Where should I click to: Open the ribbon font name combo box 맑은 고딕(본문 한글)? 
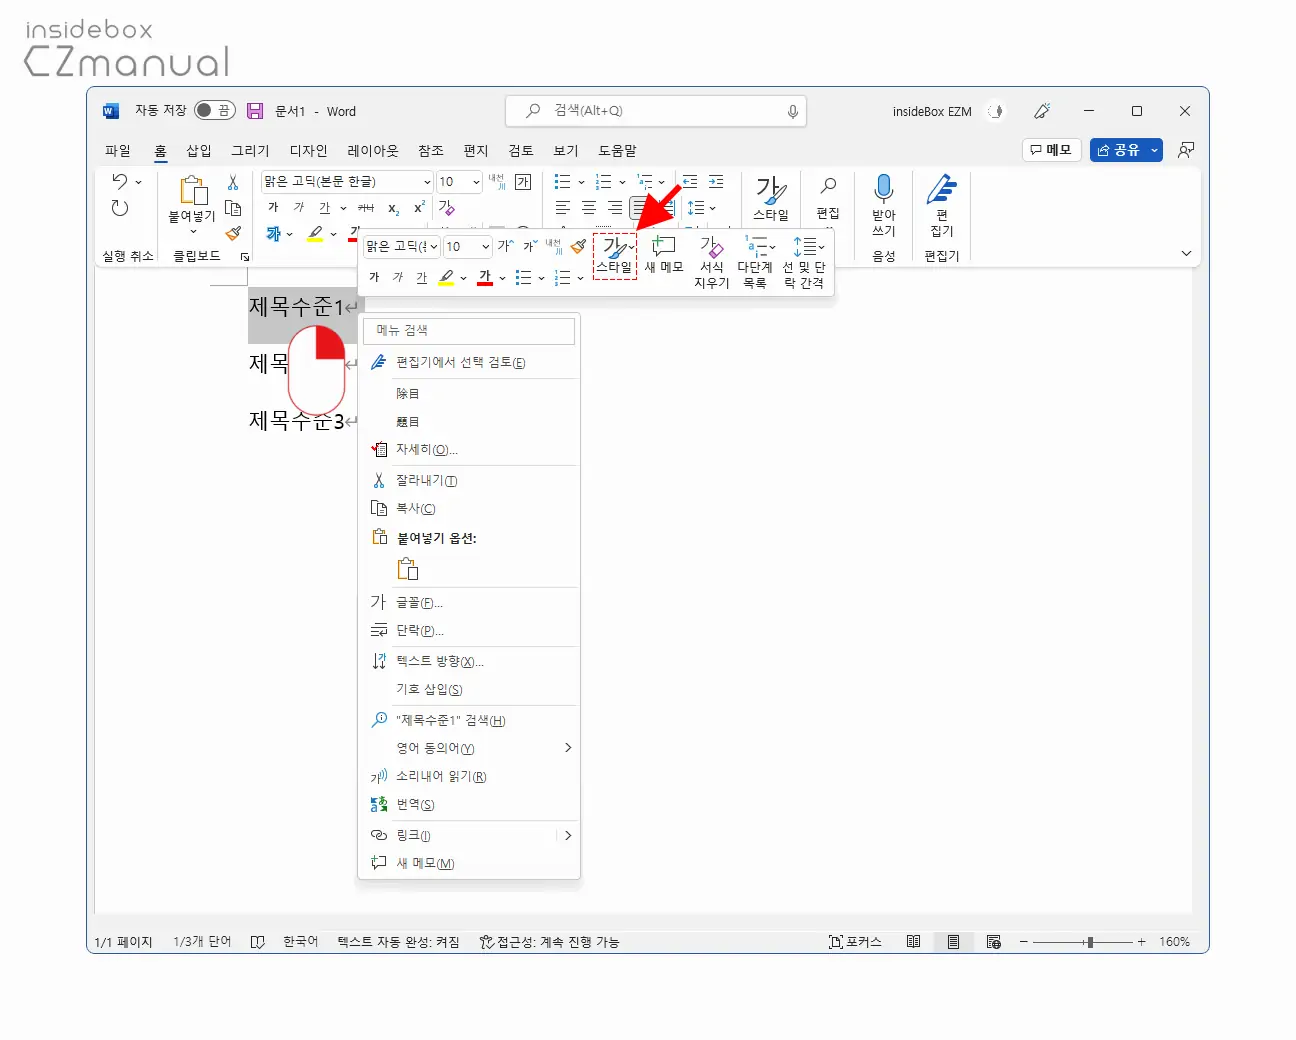[347, 182]
